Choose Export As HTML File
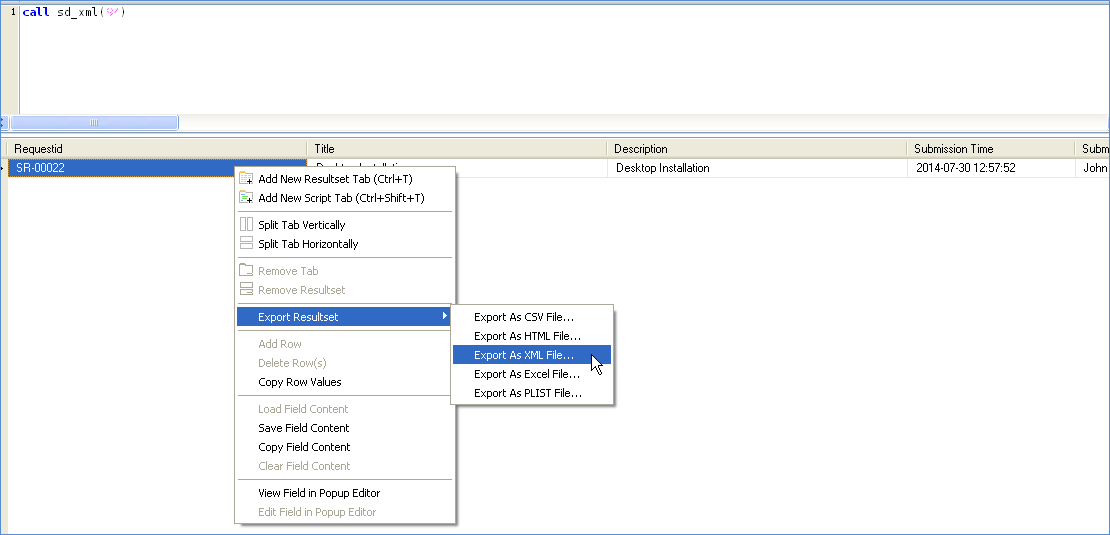 pyautogui.click(x=527, y=336)
